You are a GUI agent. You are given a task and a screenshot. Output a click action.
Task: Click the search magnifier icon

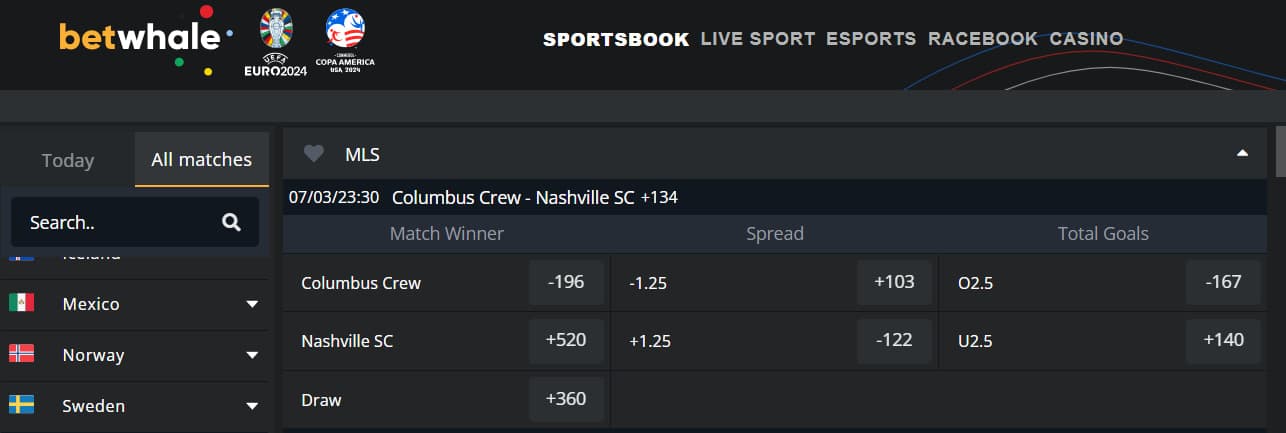(231, 222)
